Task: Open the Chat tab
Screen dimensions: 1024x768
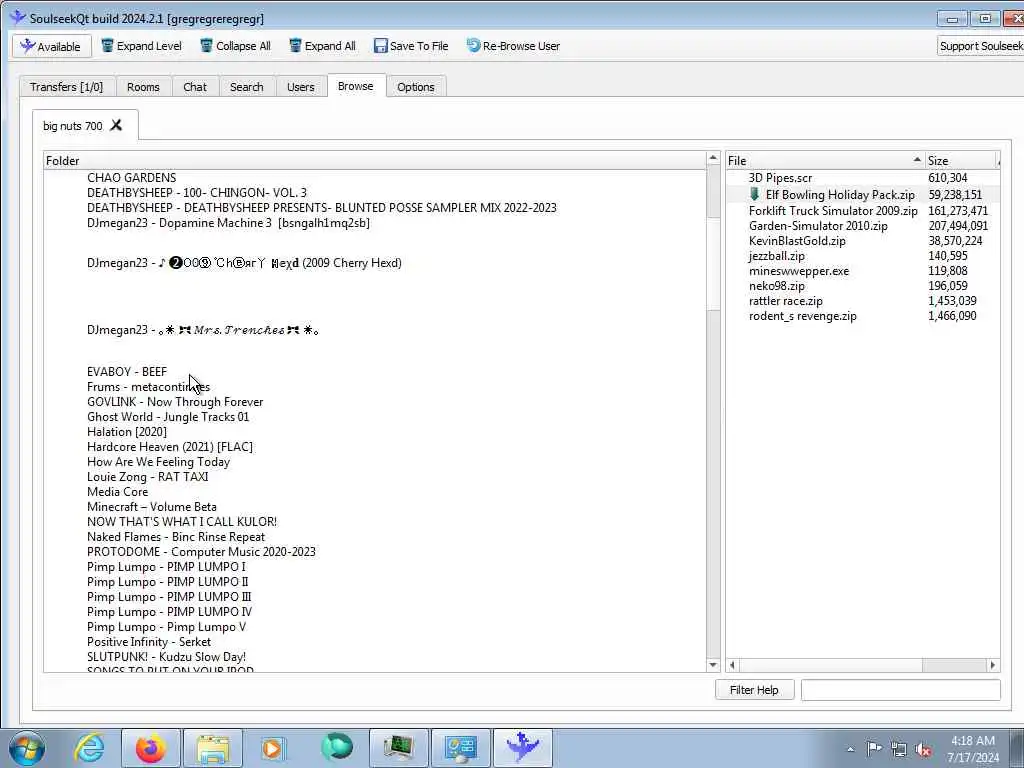Action: pos(195,87)
